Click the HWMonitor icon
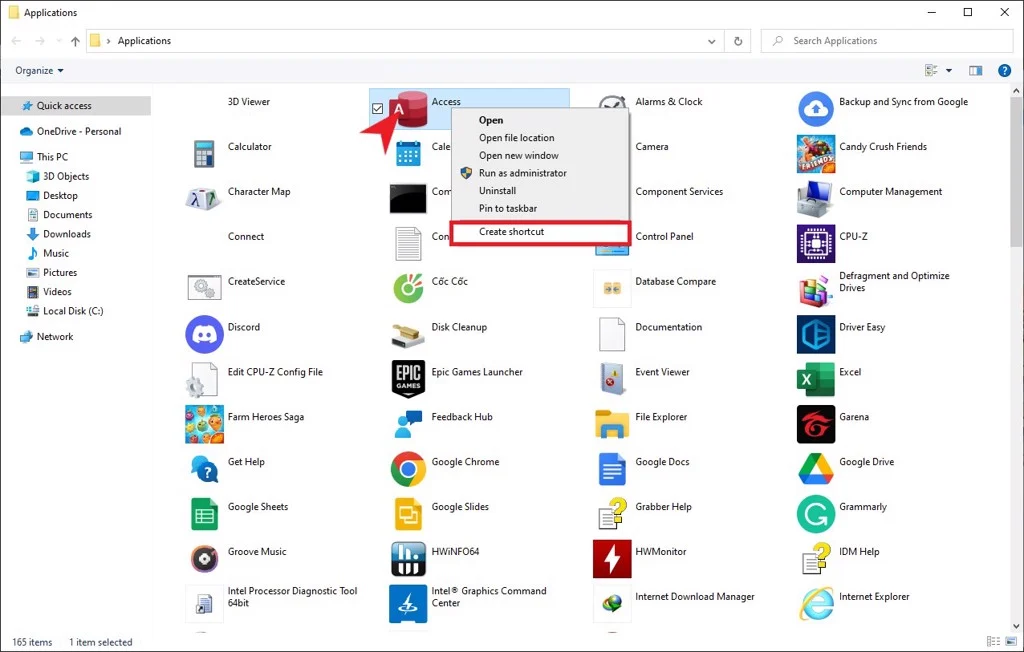This screenshot has width=1024, height=652. 612,558
